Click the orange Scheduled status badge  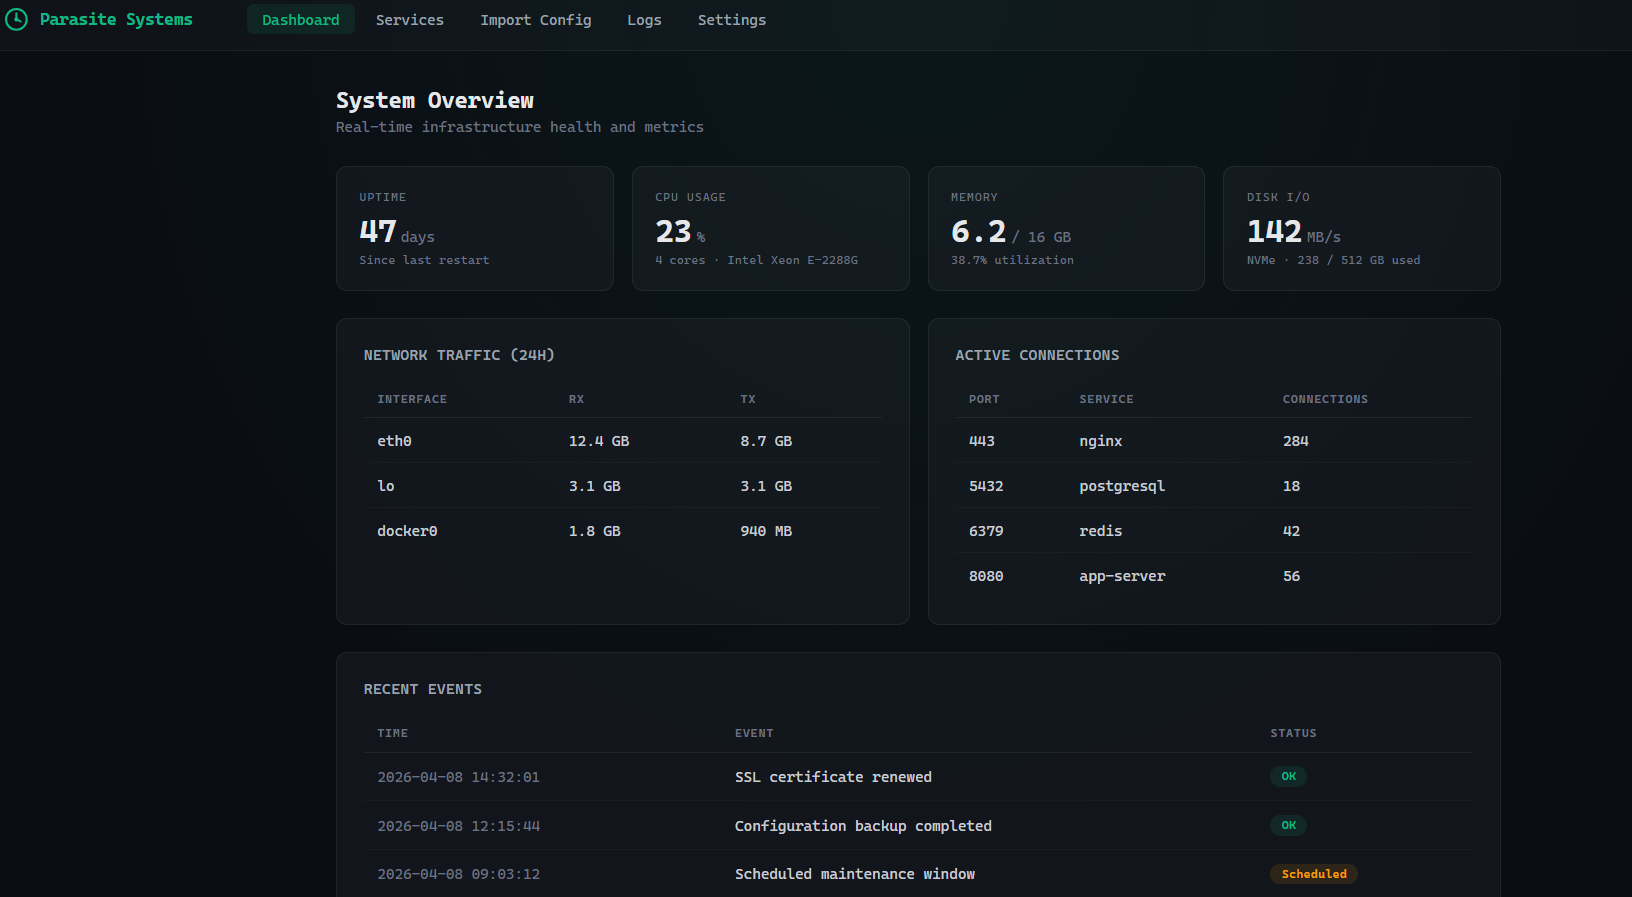pos(1314,874)
